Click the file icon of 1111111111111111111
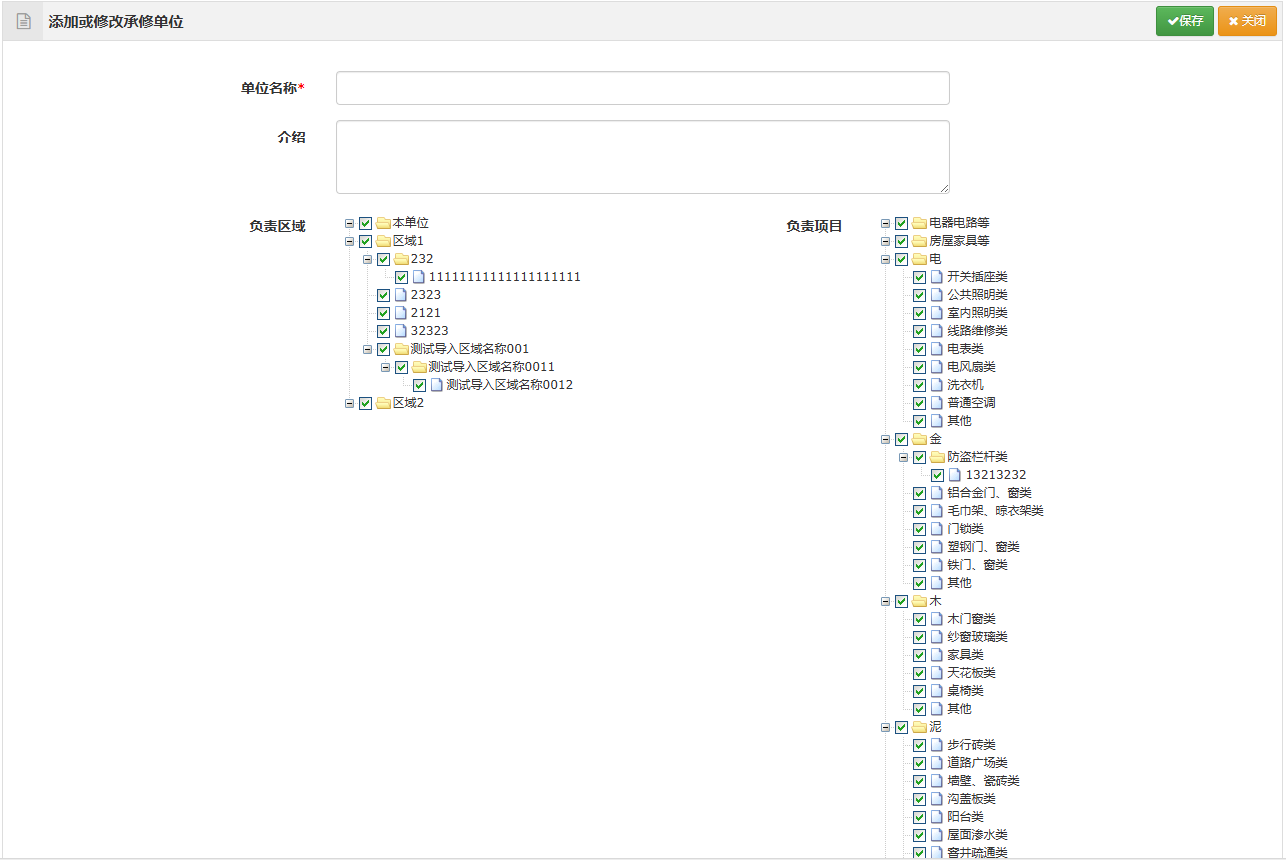The width and height of the screenshot is (1286, 860). [419, 277]
